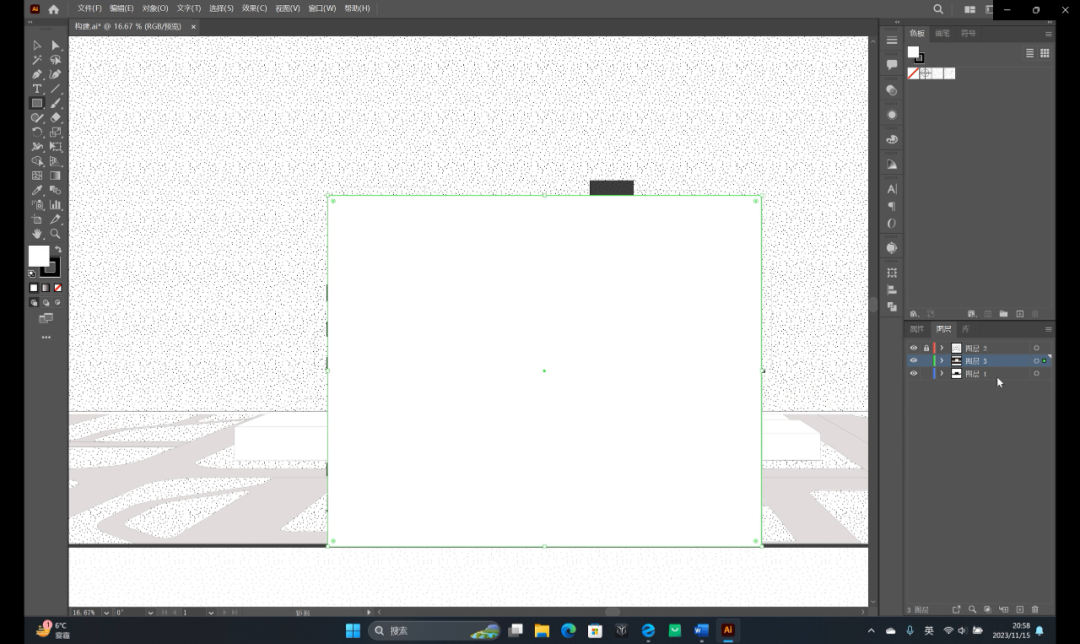This screenshot has width=1080, height=644.
Task: Select the Magic Wand tool
Action: point(37,60)
